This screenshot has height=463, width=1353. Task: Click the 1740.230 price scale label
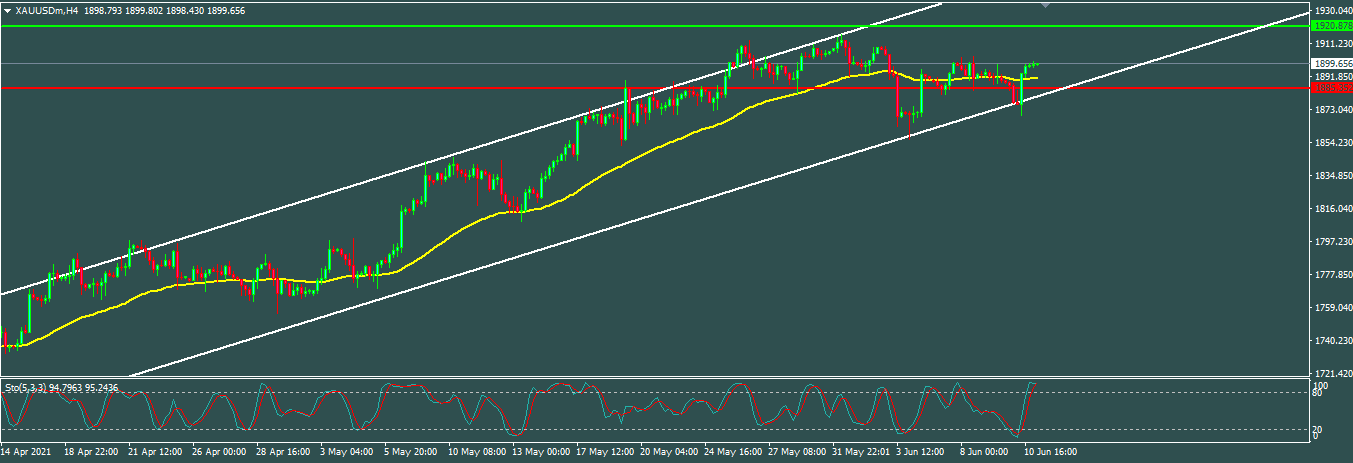1331,341
